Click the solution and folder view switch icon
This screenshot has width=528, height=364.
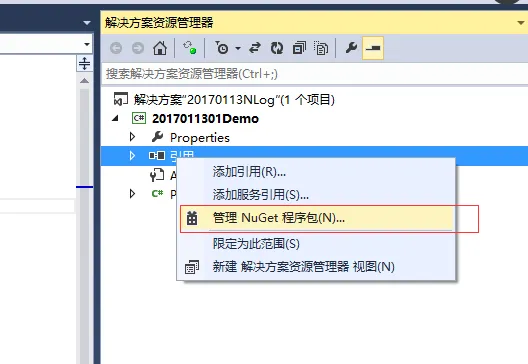click(190, 48)
